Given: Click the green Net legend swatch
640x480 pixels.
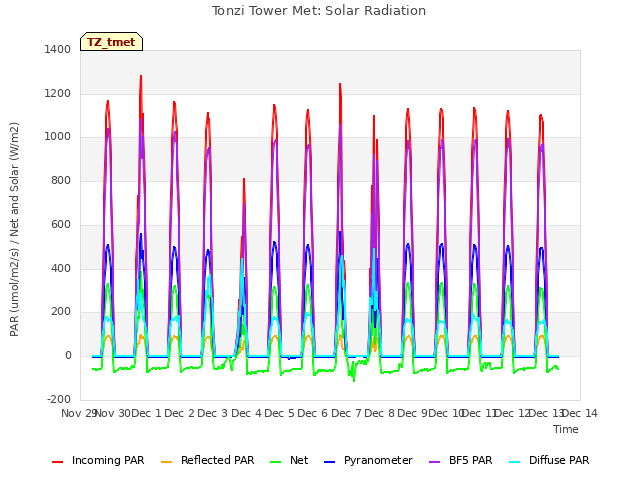Looking at the screenshot, I should [x=276, y=462].
